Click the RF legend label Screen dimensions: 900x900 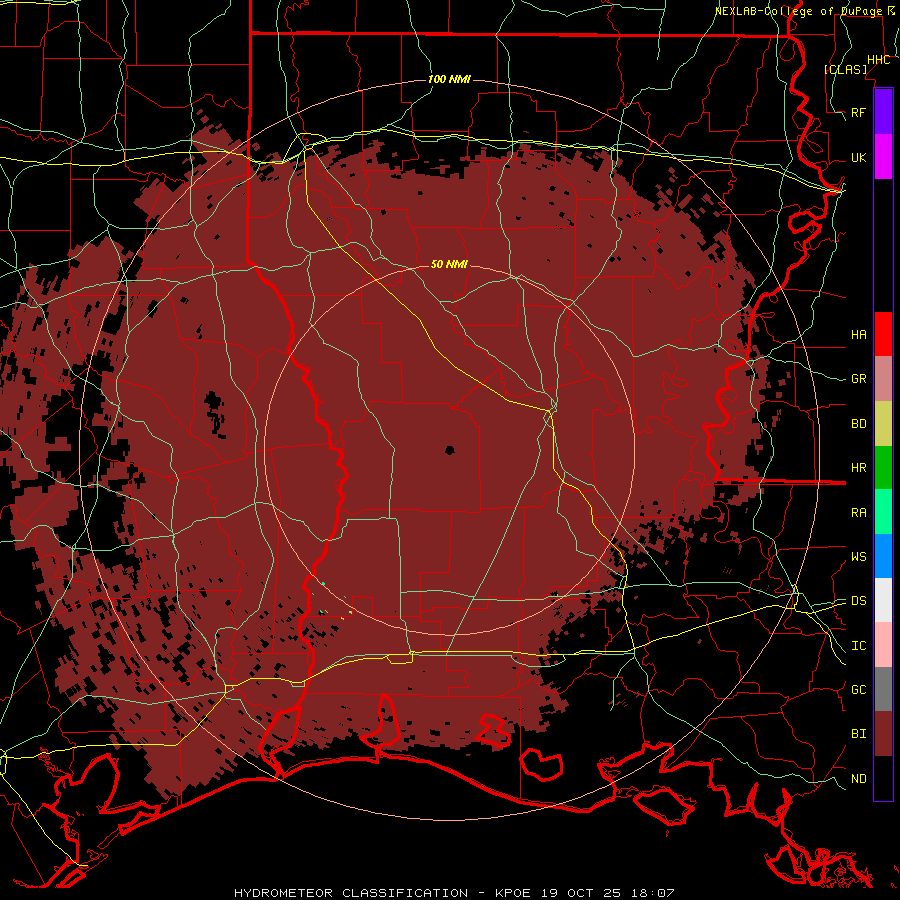[x=858, y=112]
